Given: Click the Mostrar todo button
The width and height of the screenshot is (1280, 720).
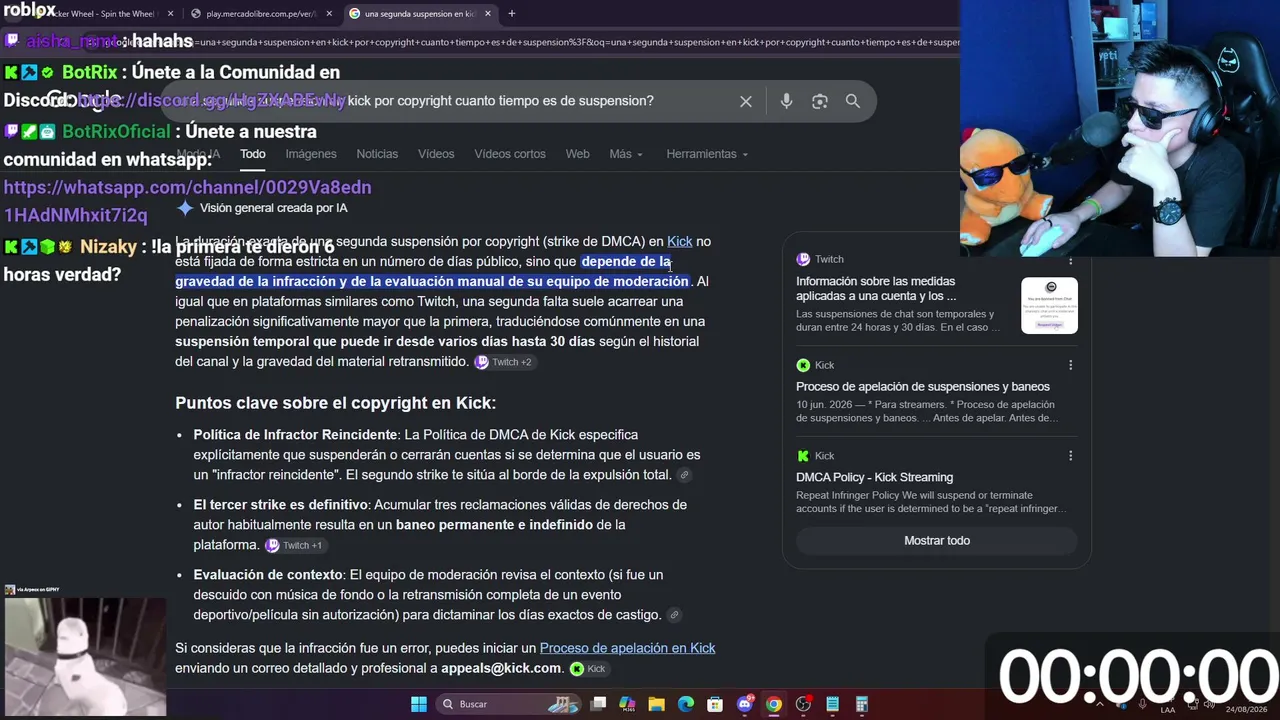Looking at the screenshot, I should coord(937,541).
